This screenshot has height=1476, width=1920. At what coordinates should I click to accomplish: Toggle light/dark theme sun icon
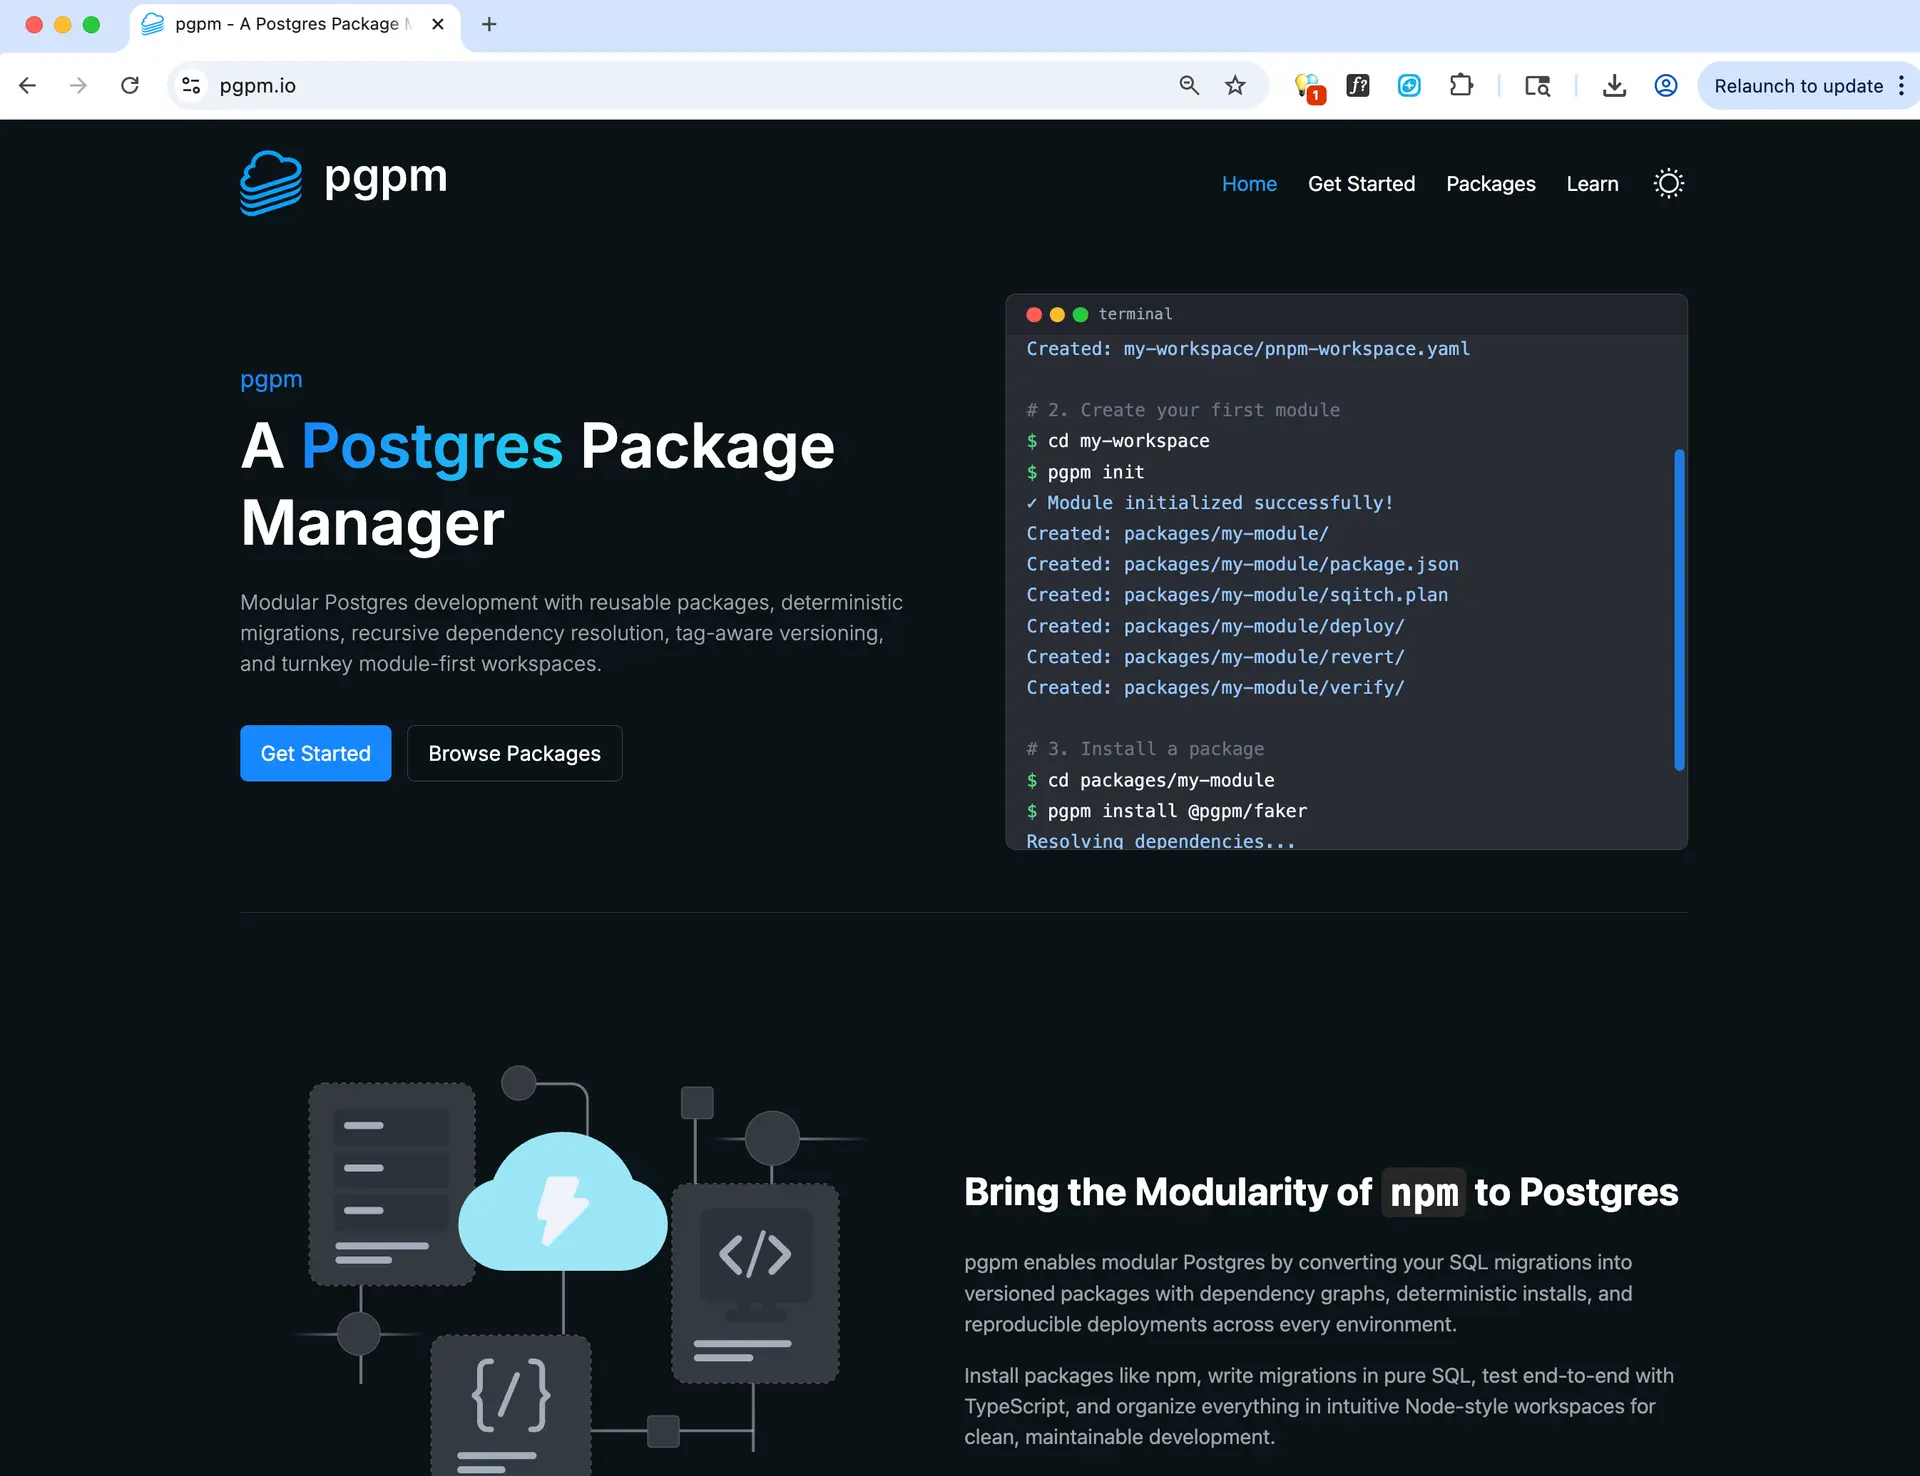pos(1668,184)
